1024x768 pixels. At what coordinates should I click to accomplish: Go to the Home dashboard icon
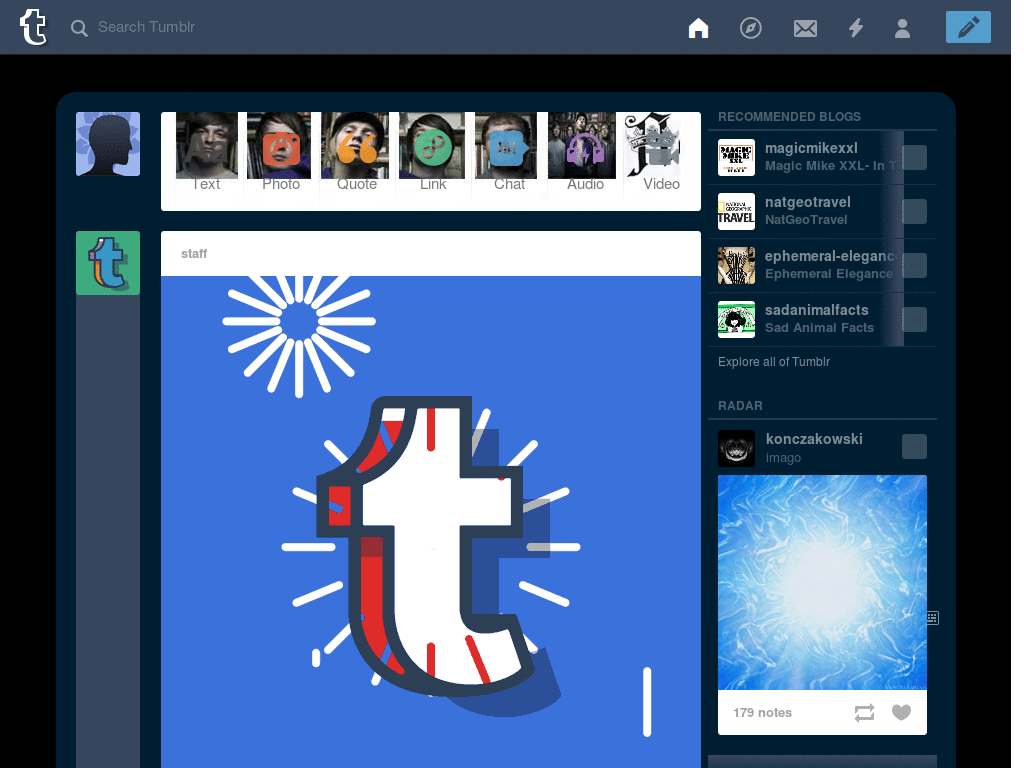[x=698, y=28]
